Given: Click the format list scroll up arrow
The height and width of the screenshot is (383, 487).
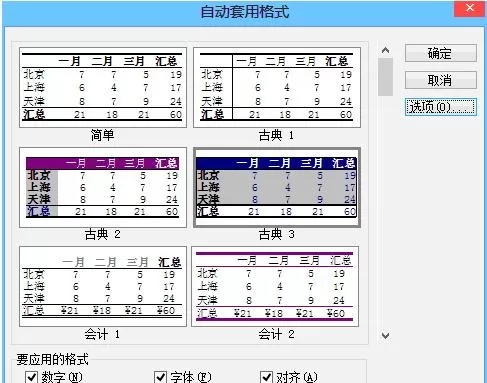Looking at the screenshot, I should [x=385, y=50].
